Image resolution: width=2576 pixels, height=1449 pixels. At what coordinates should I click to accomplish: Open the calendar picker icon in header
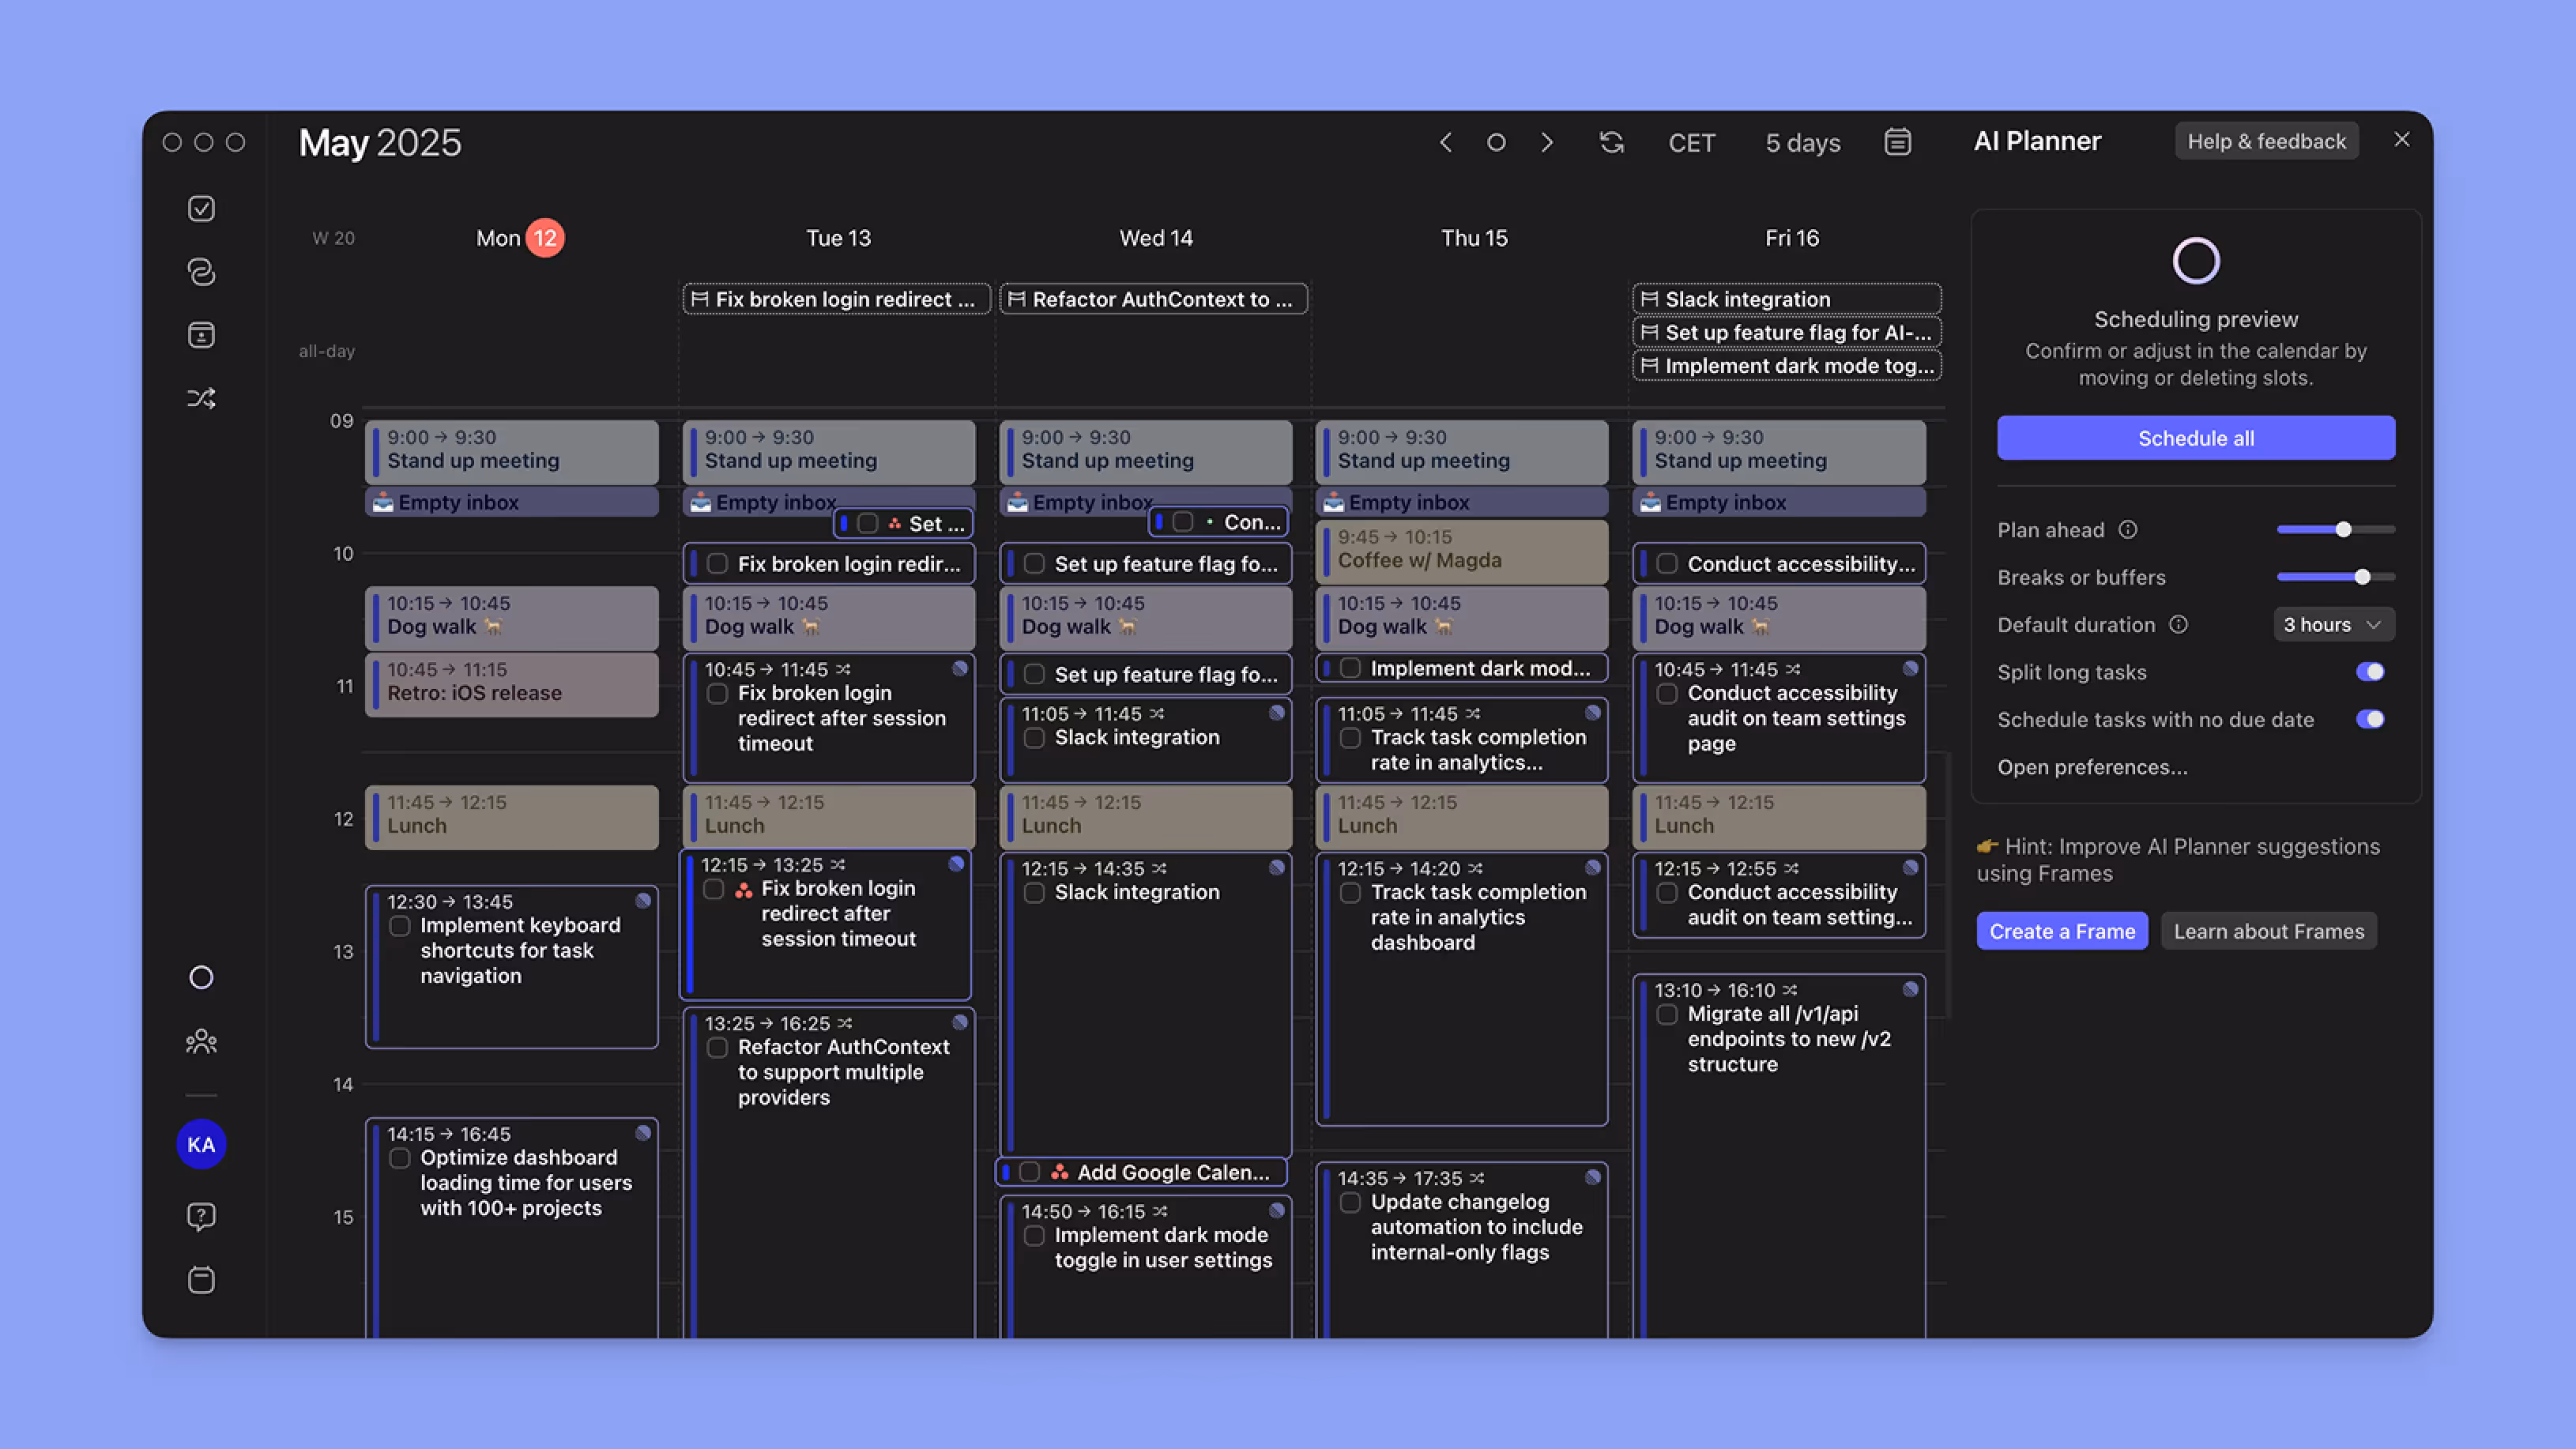(x=1897, y=142)
